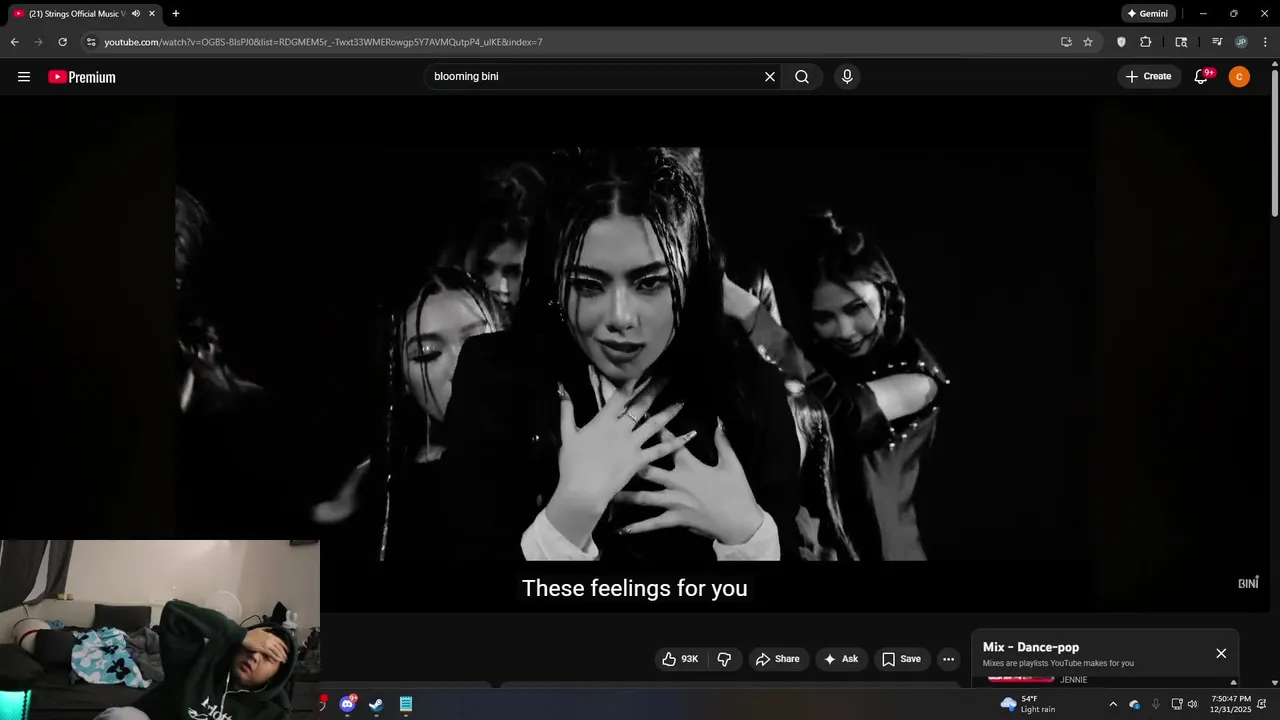Start voice search with microphone icon
The height and width of the screenshot is (720, 1280).
pyautogui.click(x=847, y=77)
